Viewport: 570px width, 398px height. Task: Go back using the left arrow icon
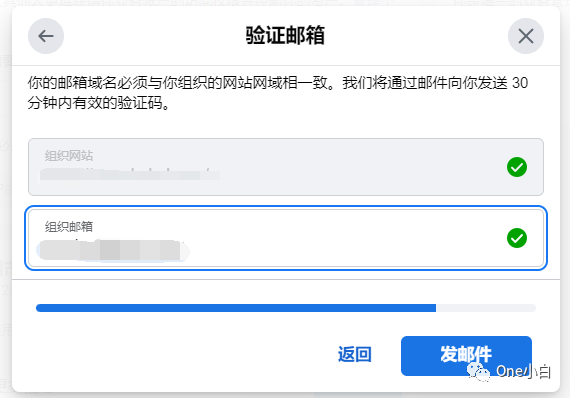[46, 36]
